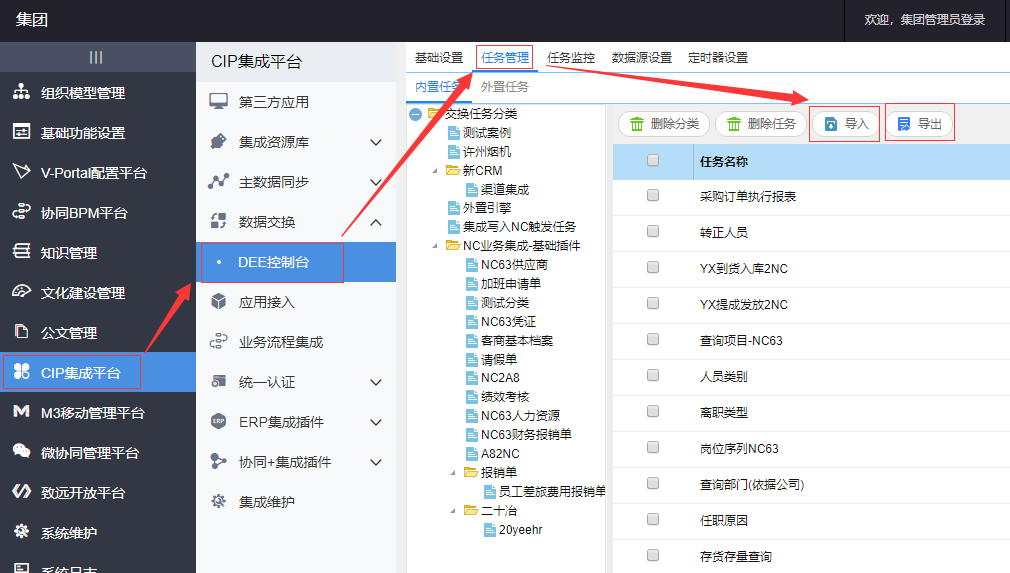Viewport: 1010px width, 573px height.
Task: Click the ERP集成插件 icon
Action: tap(218, 421)
